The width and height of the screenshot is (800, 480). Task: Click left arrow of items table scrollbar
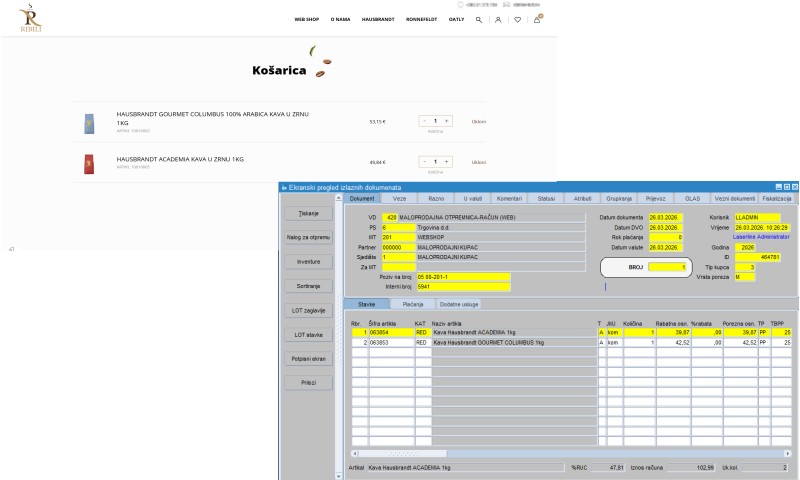355,453
